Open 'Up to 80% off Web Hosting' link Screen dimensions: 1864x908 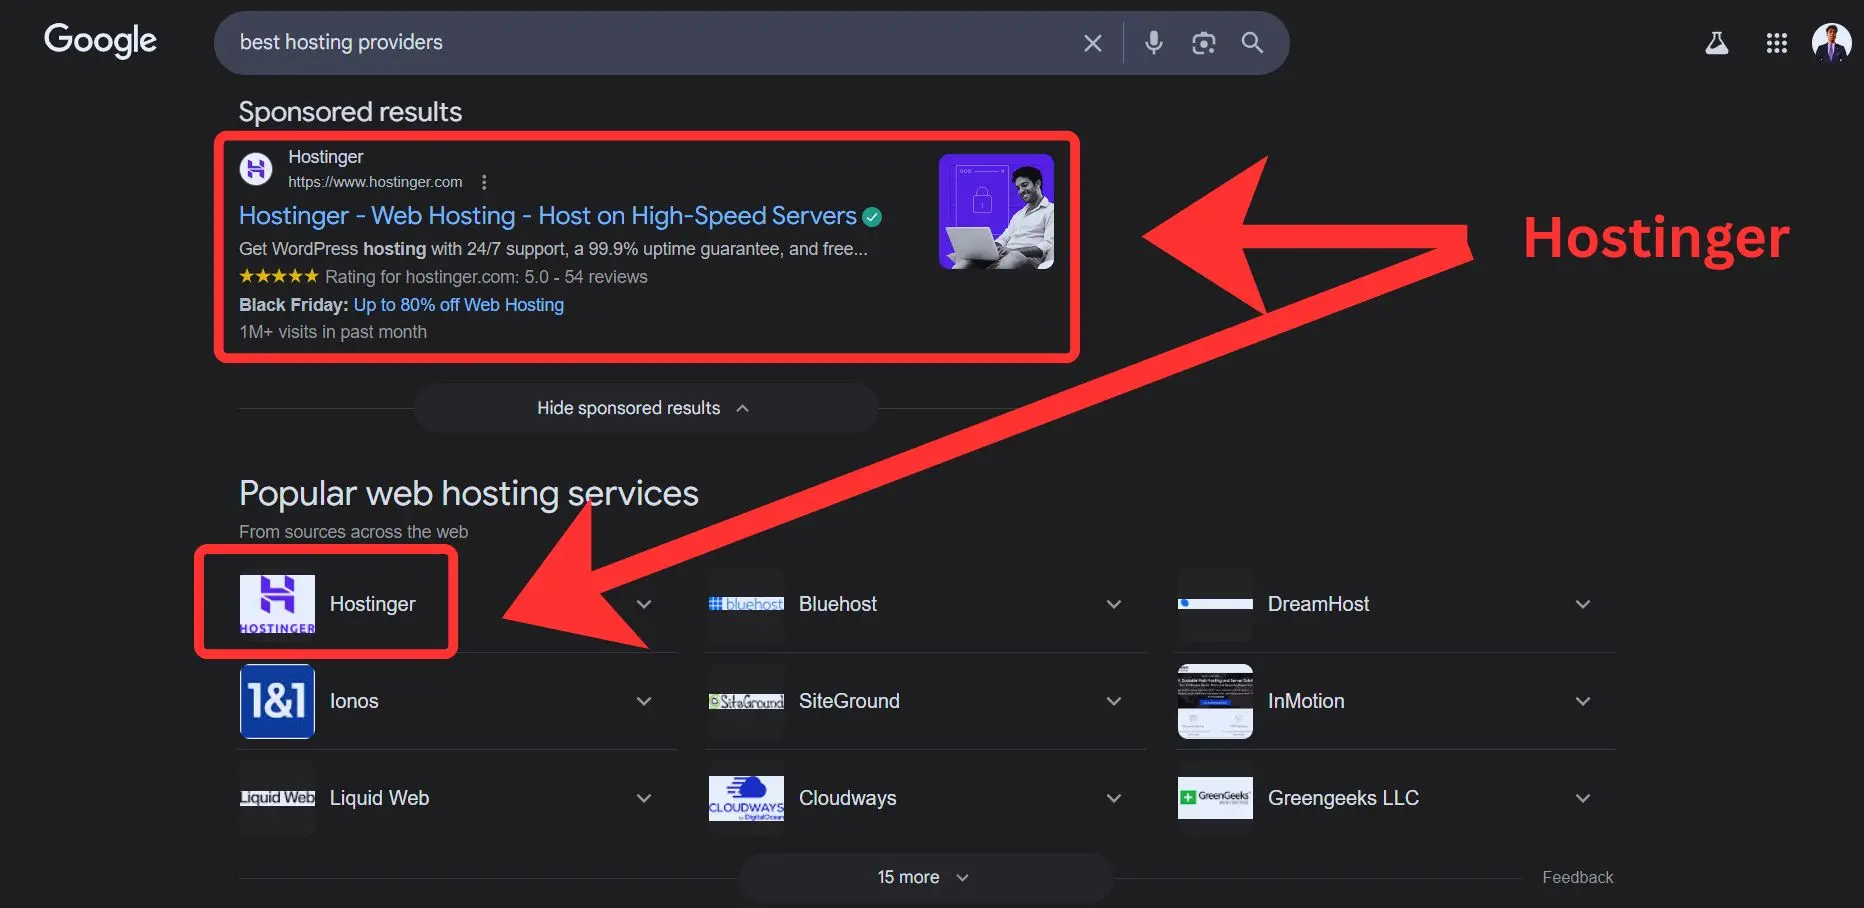click(x=459, y=305)
